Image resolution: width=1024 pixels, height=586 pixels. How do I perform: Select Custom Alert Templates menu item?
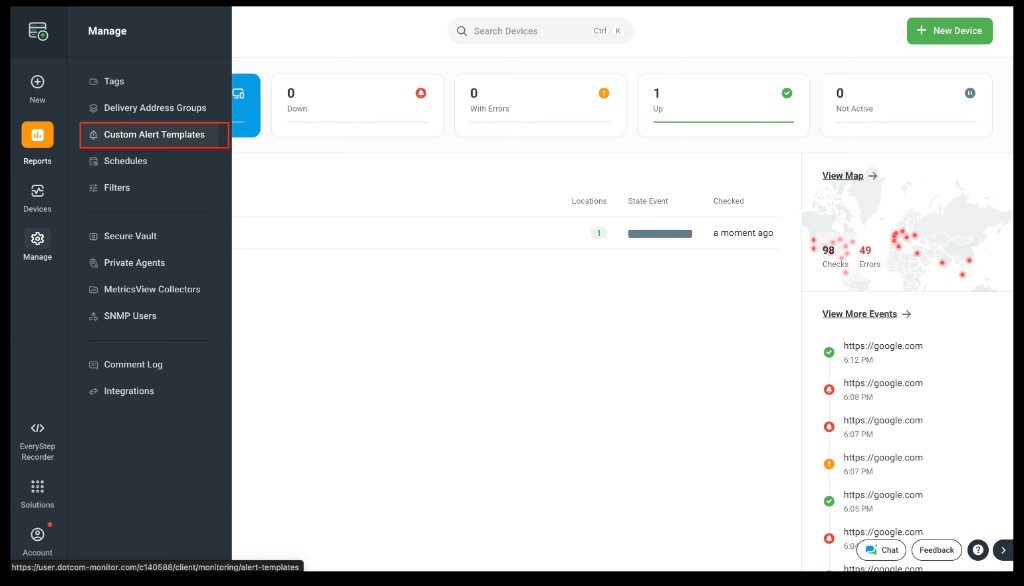[x=154, y=135]
